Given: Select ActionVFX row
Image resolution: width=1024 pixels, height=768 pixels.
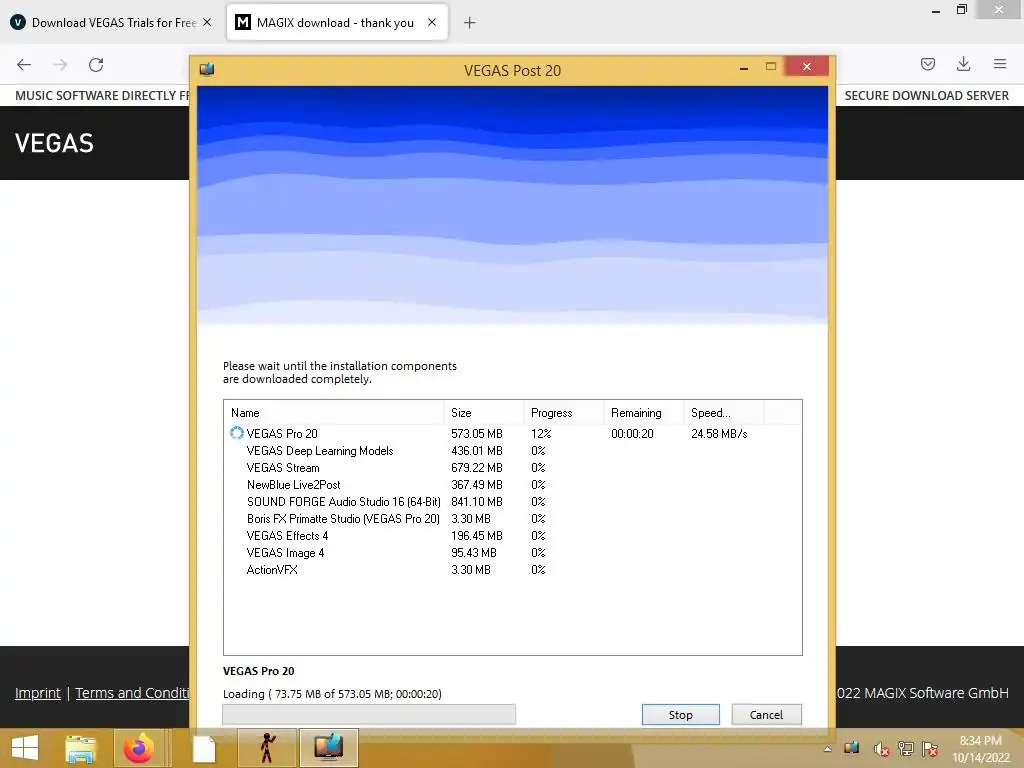Looking at the screenshot, I should click(512, 569).
